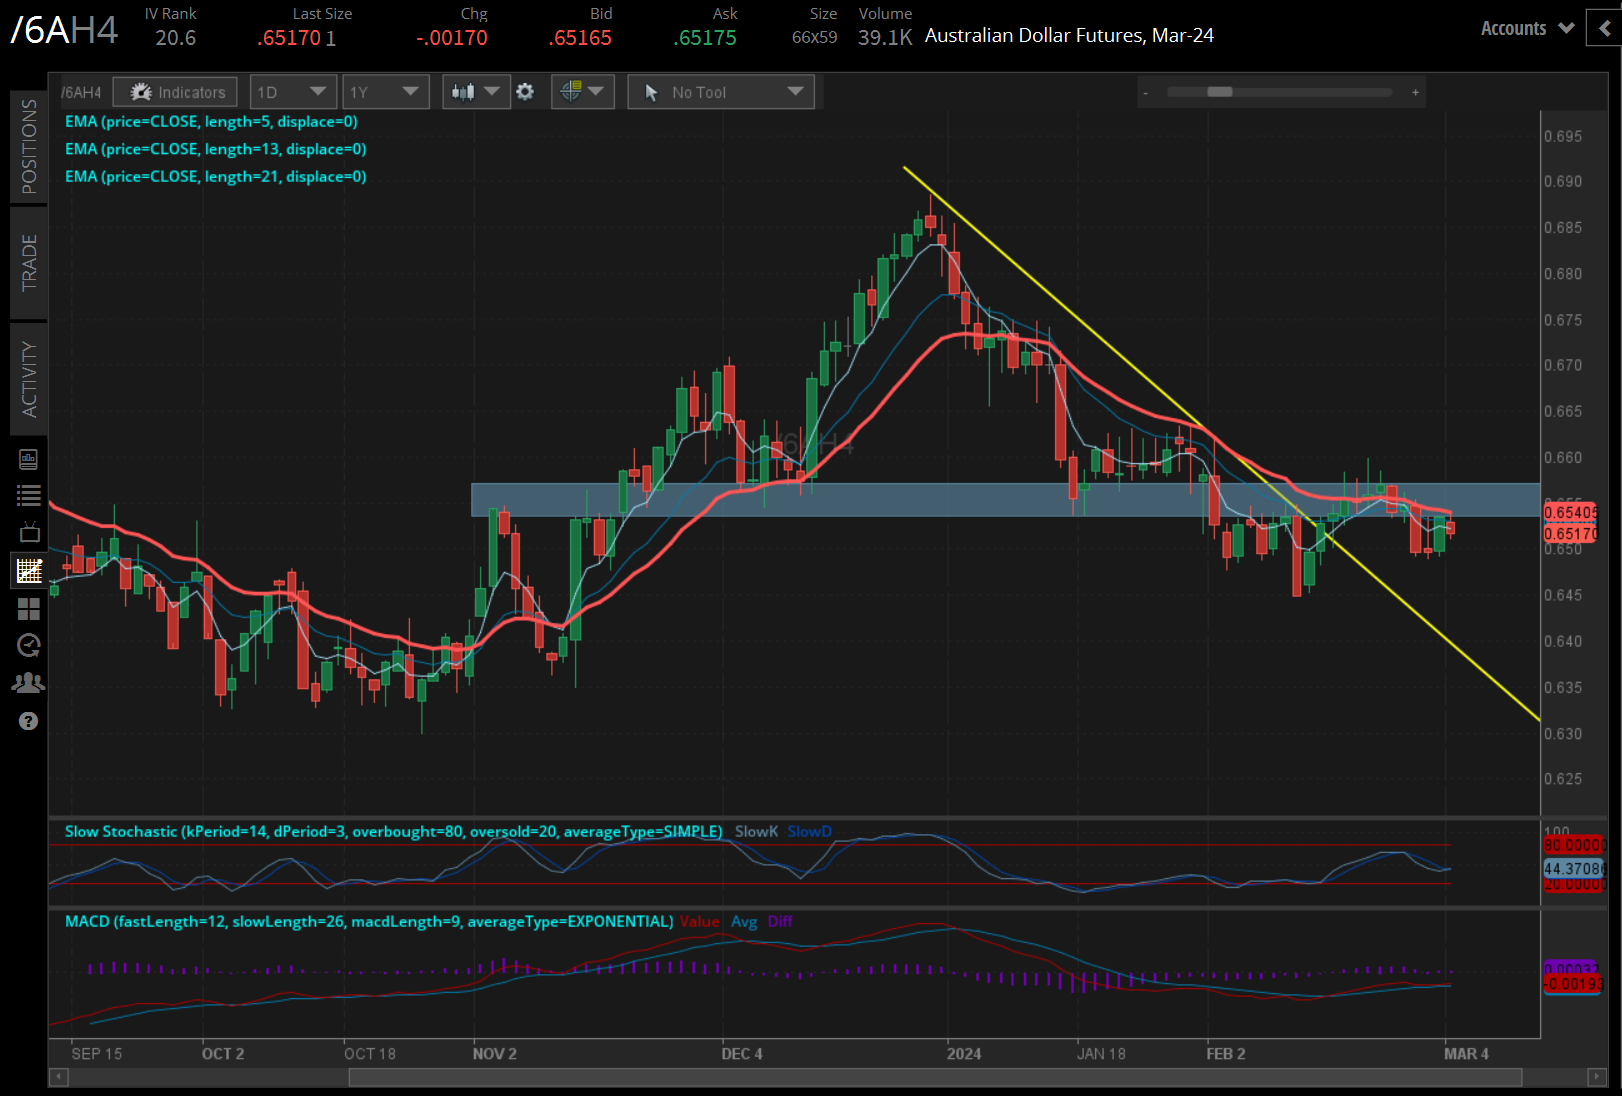
Task: Click the help question mark icon
Action: [29, 721]
